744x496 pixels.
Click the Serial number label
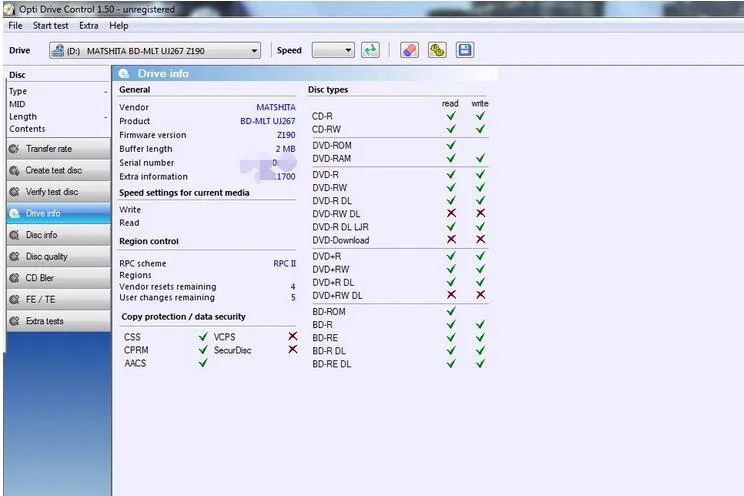pyautogui.click(x=147, y=162)
